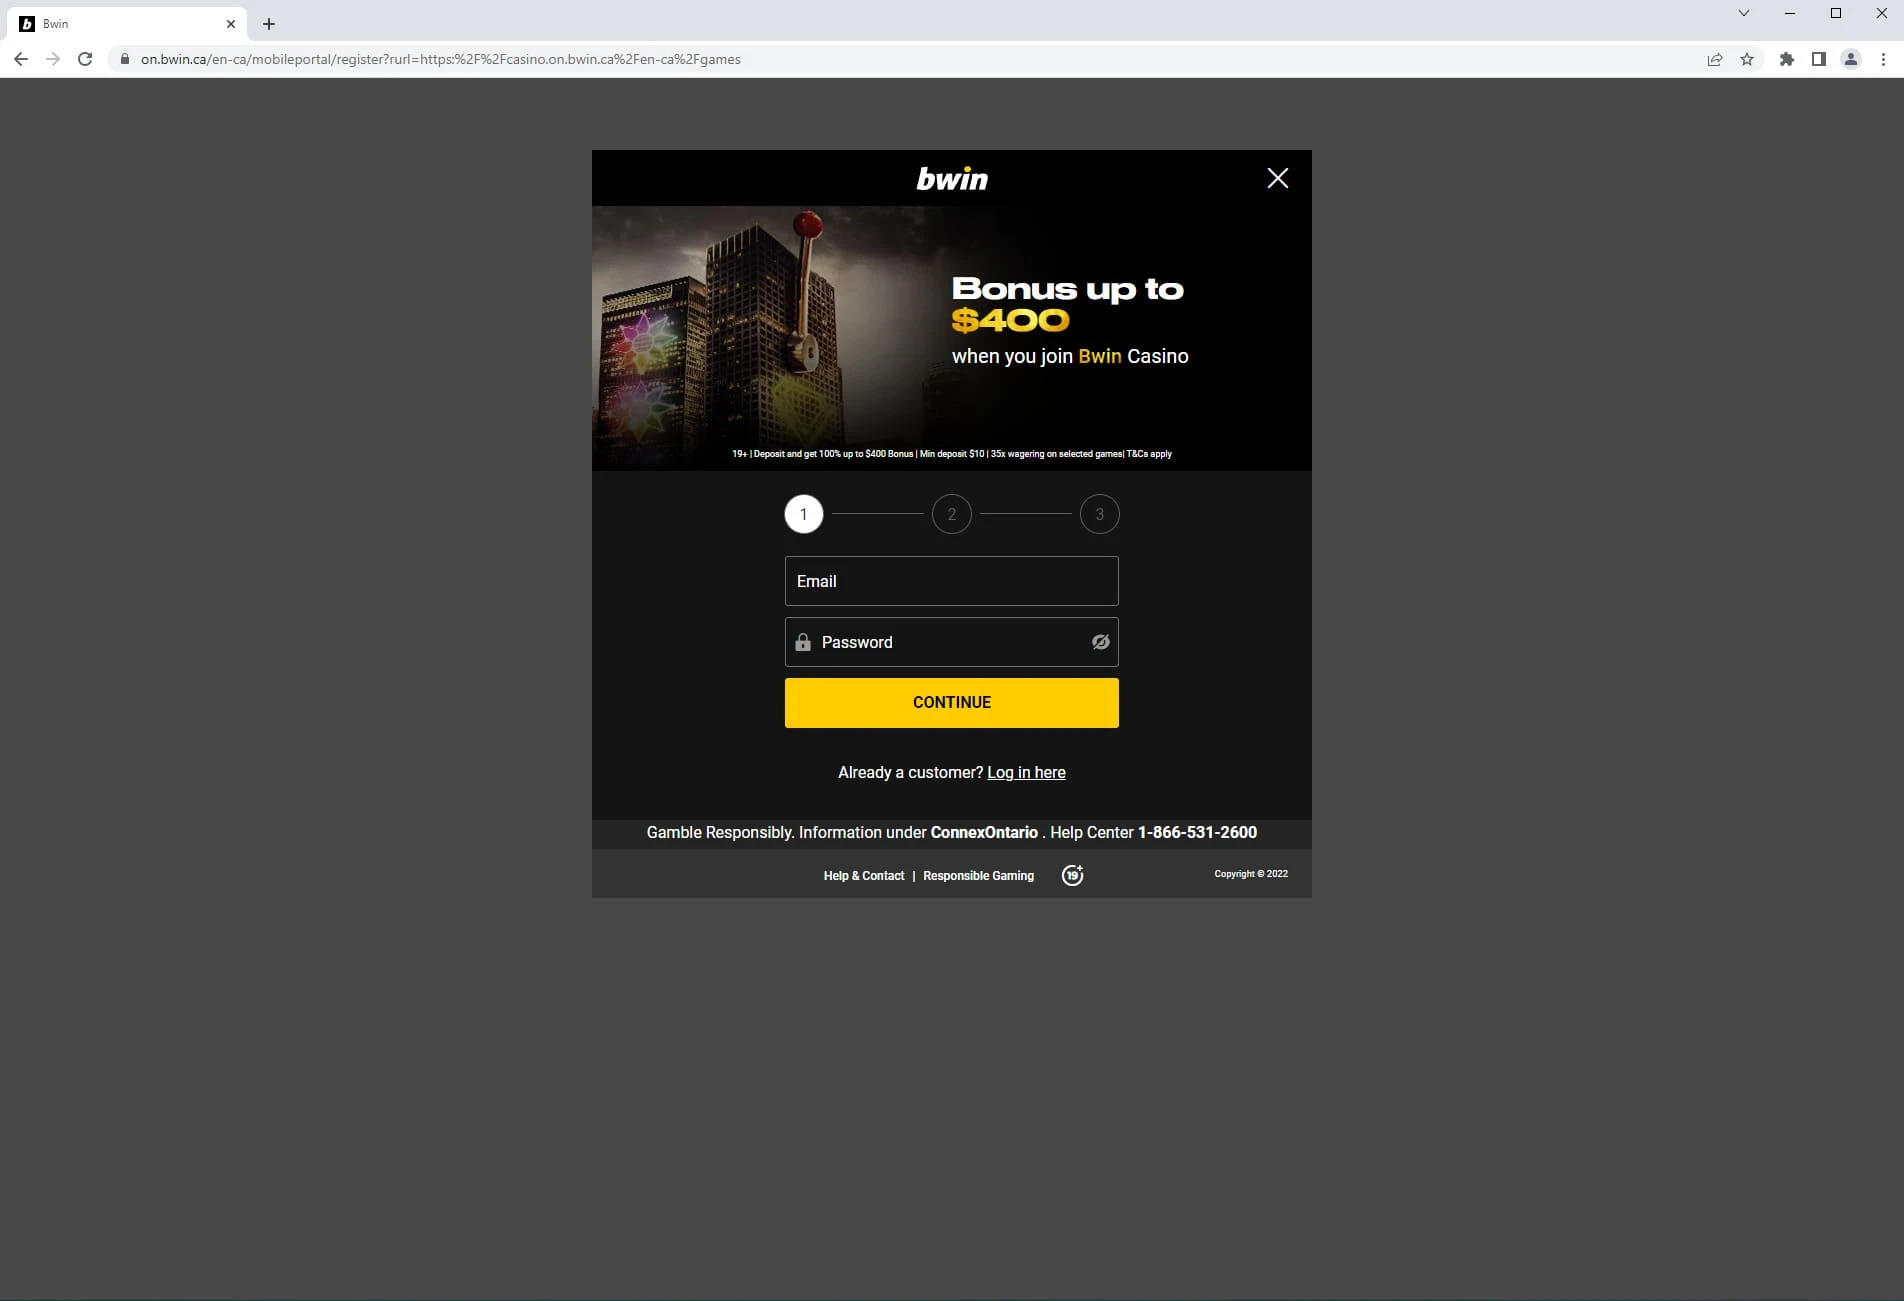Screen dimensions: 1904x1301
Task: Open the Responsible Gaming link
Action: coord(978,875)
